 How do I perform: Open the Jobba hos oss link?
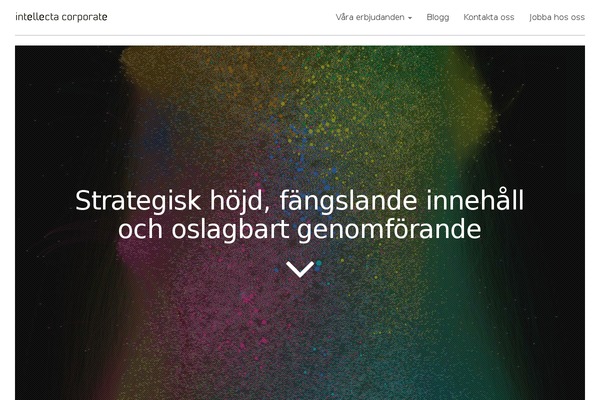tap(557, 17)
